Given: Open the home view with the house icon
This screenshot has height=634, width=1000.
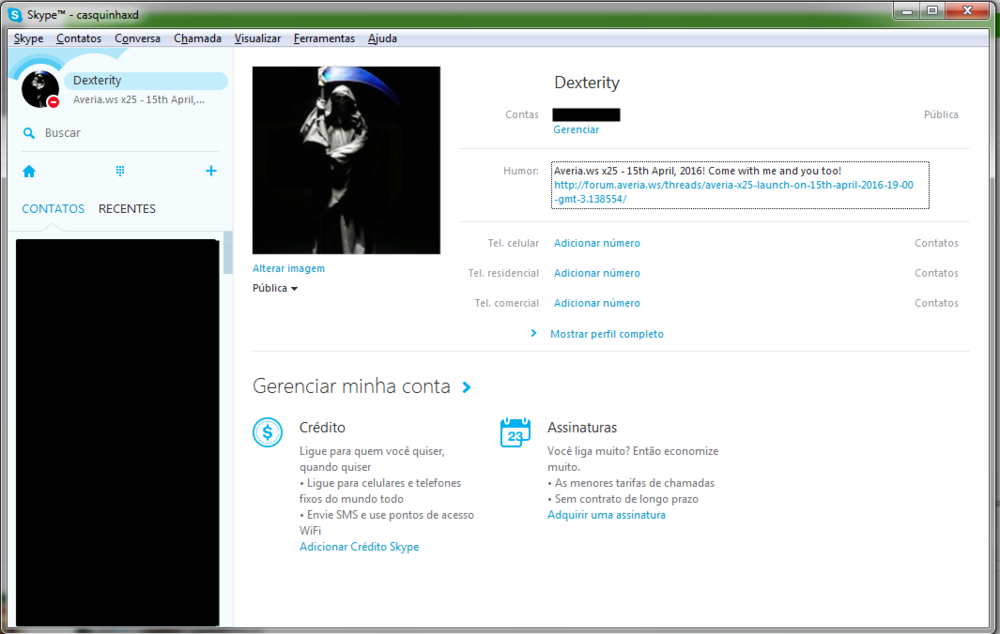Looking at the screenshot, I should coord(29,171).
